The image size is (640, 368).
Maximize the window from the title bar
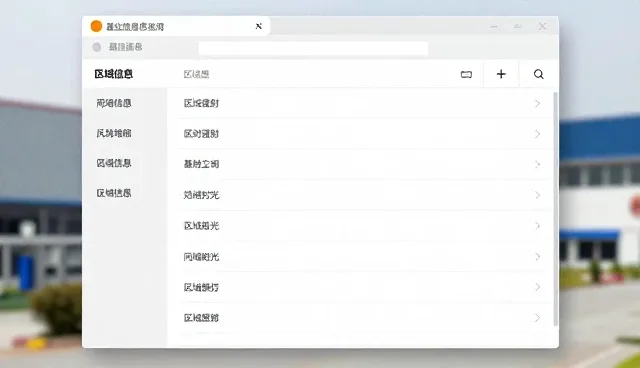tap(518, 27)
